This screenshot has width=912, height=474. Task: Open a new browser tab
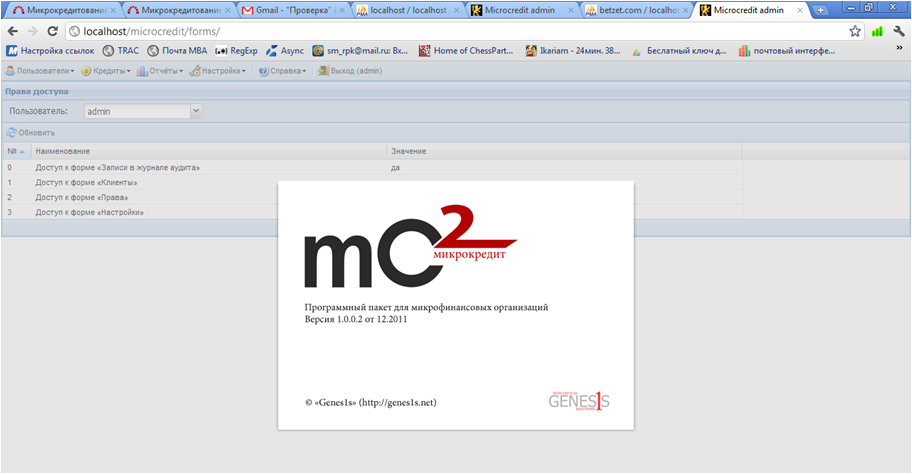tap(820, 10)
